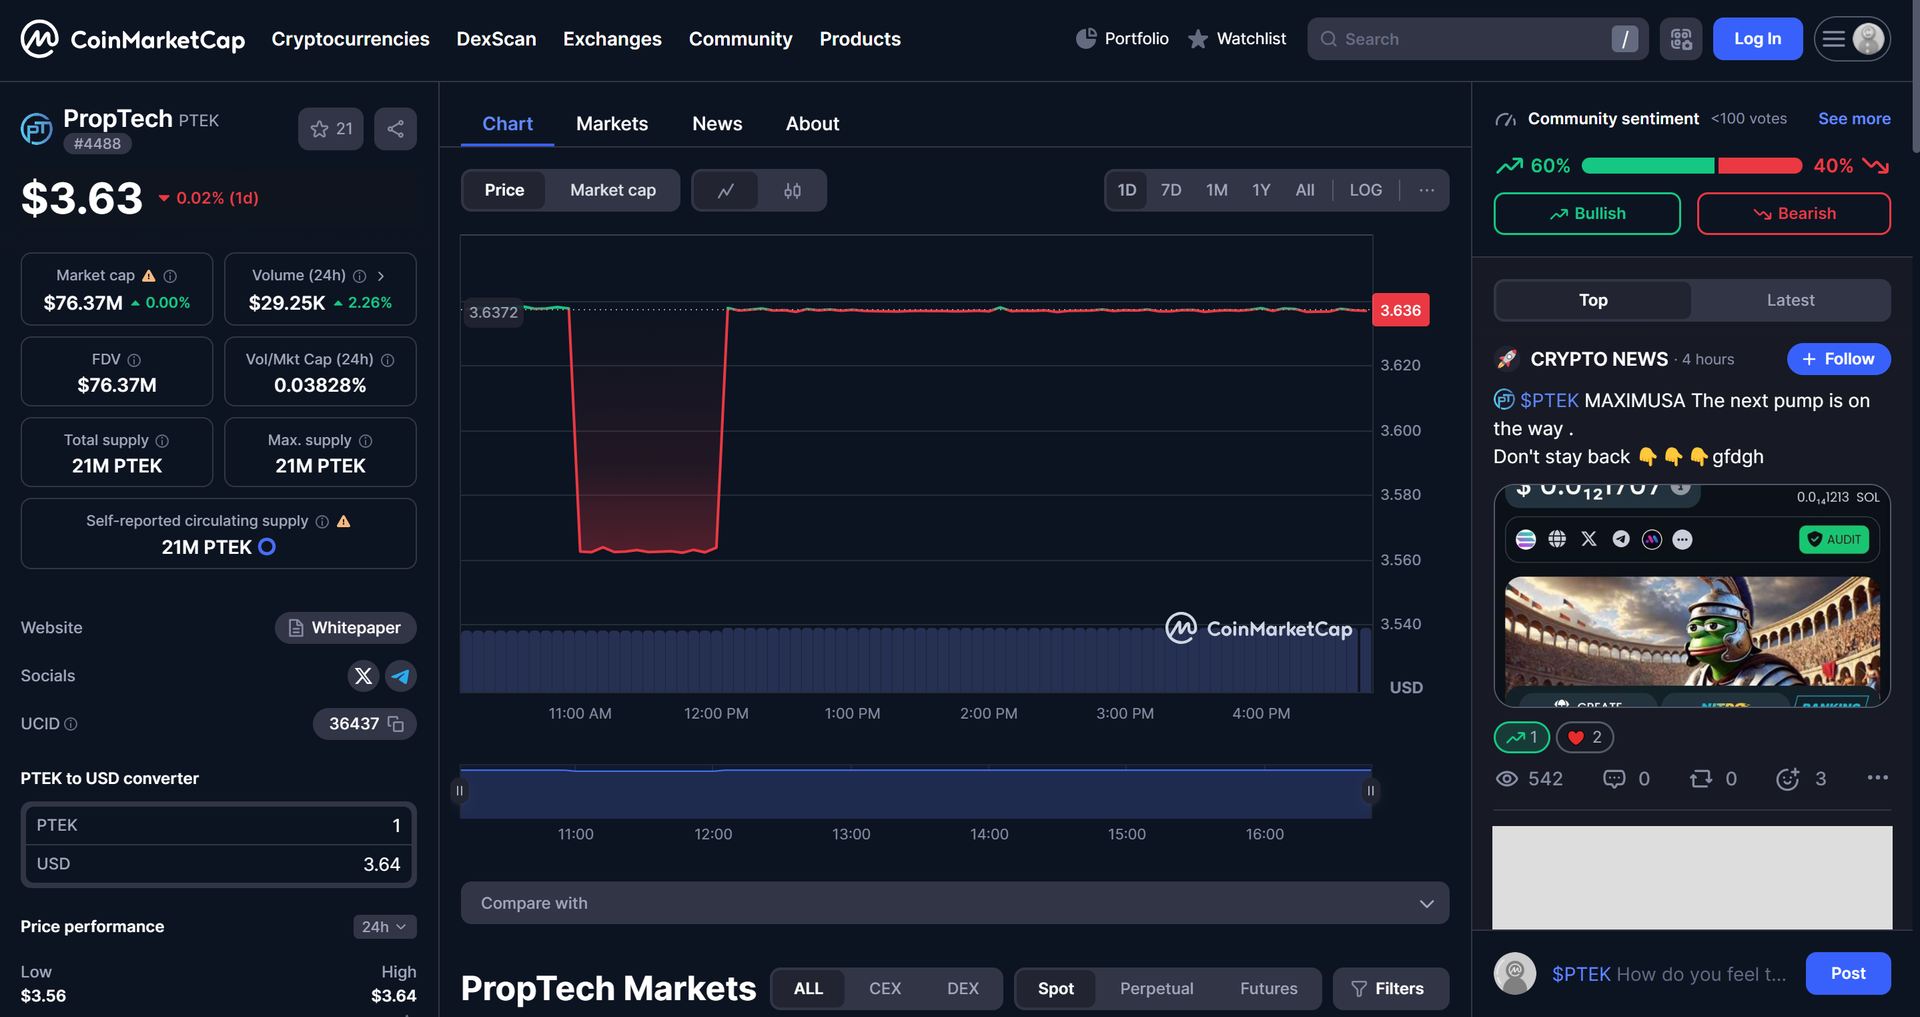Open the PropTech Telegram link
Screen dimensions: 1920x1017
(x=401, y=676)
